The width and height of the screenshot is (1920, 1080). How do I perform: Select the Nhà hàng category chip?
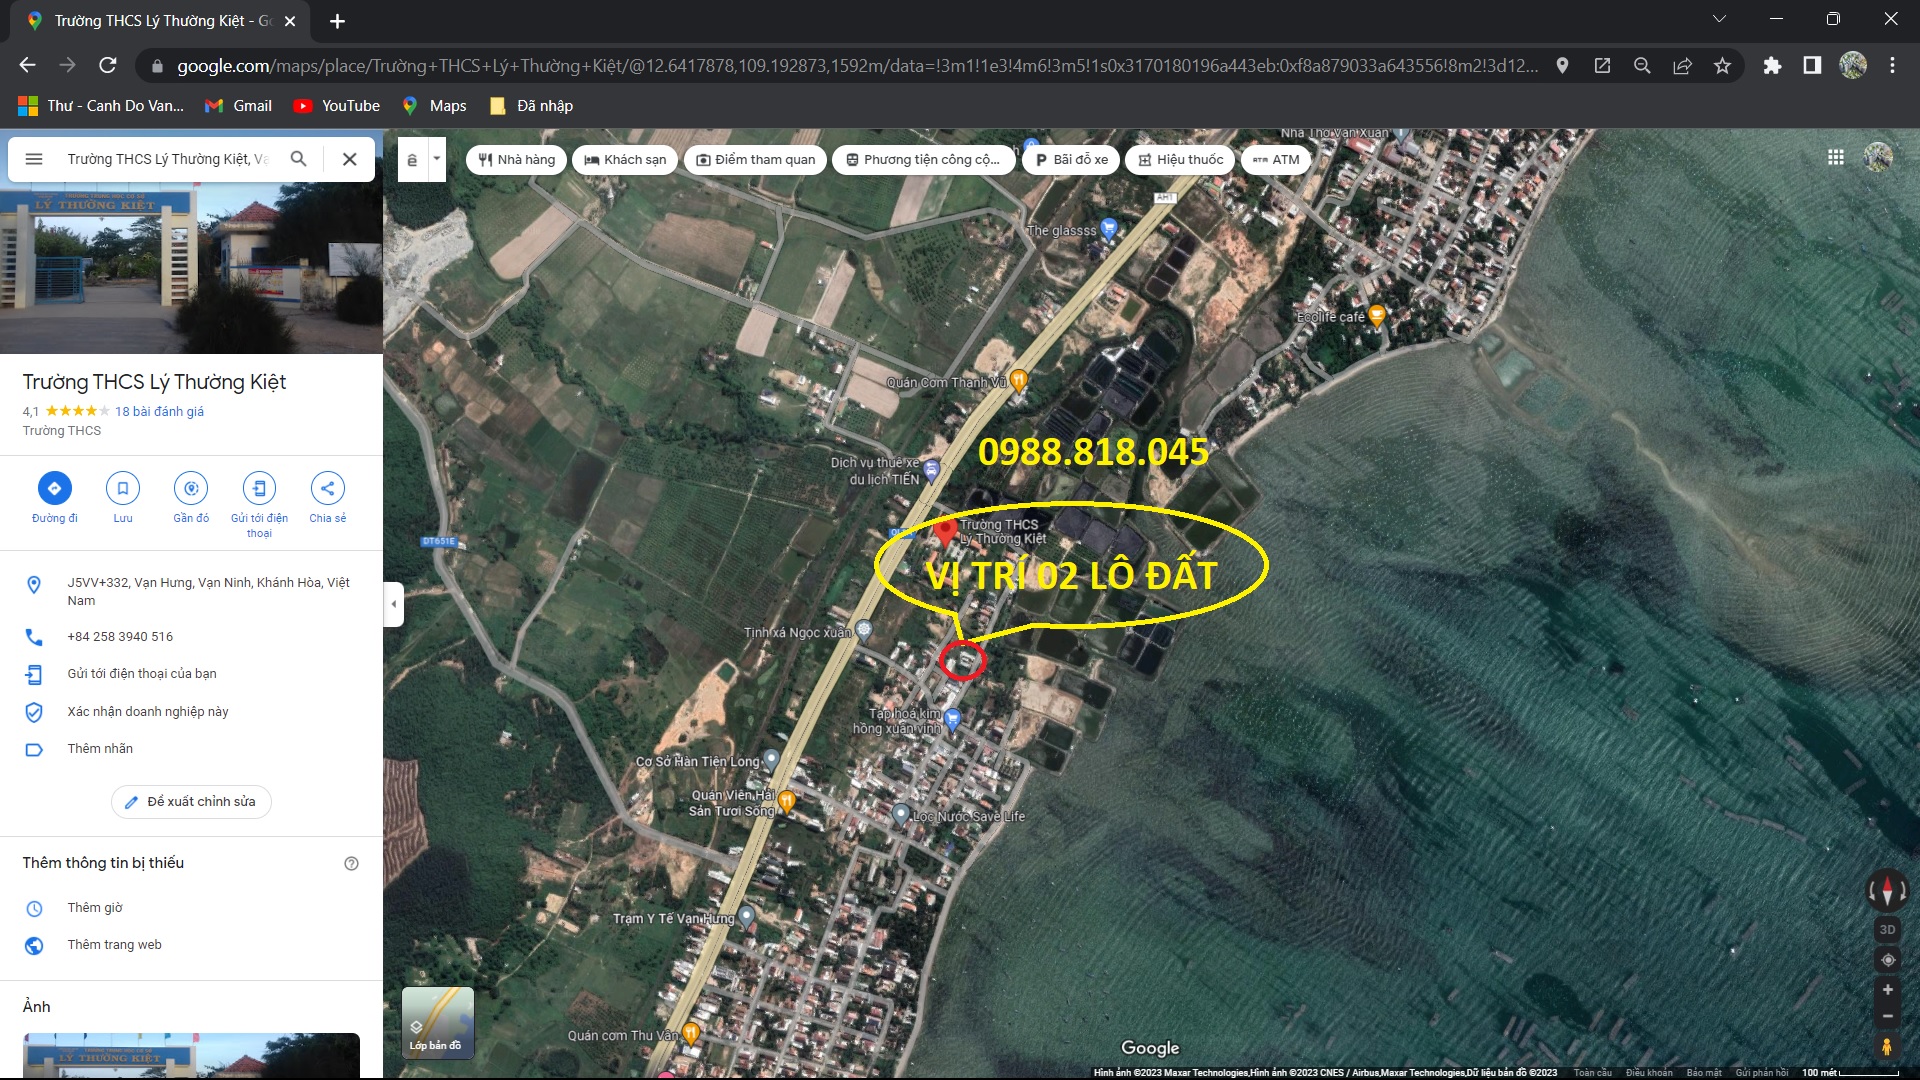tap(517, 160)
